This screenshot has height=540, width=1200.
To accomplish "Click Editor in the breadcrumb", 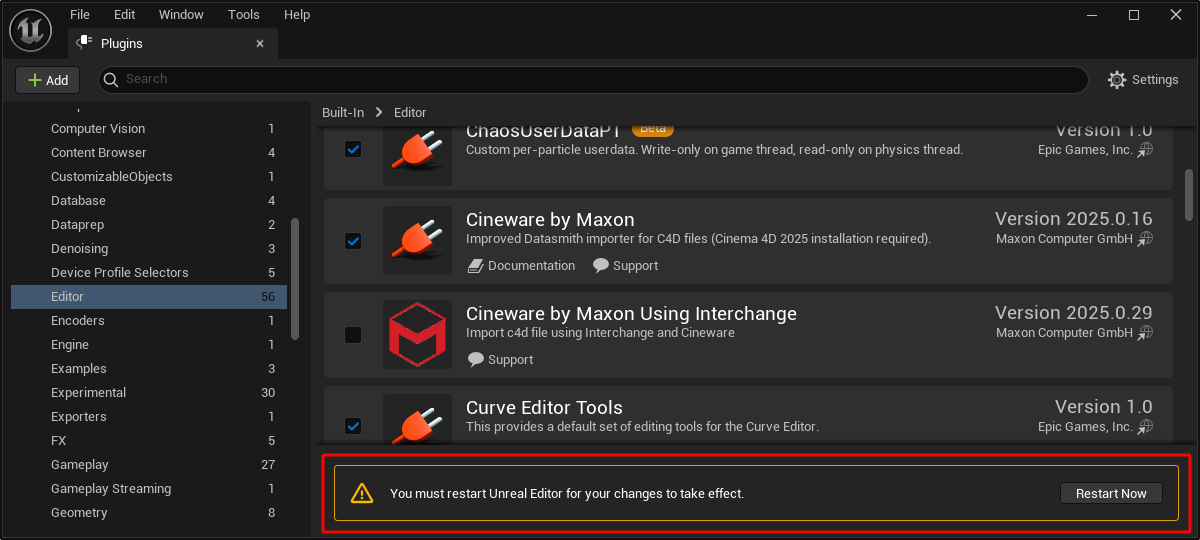I will 410,113.
